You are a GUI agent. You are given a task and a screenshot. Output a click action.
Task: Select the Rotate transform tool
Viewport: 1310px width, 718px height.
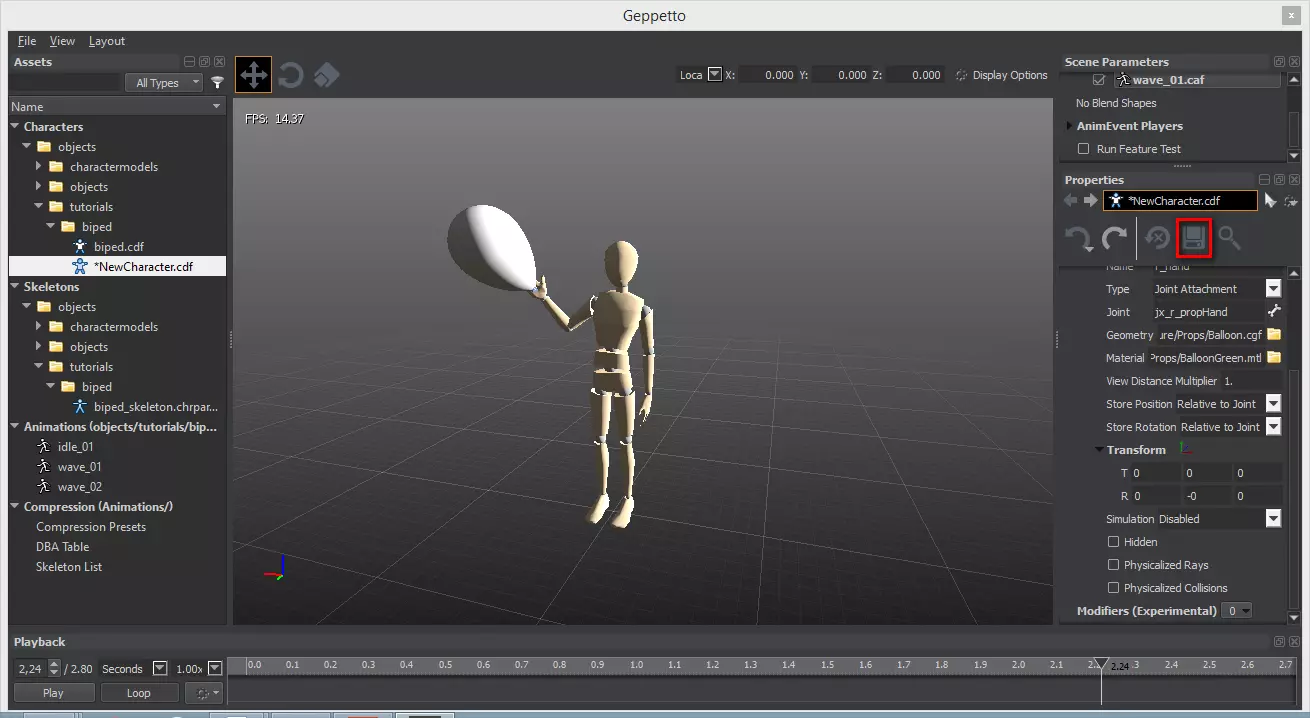(290, 75)
